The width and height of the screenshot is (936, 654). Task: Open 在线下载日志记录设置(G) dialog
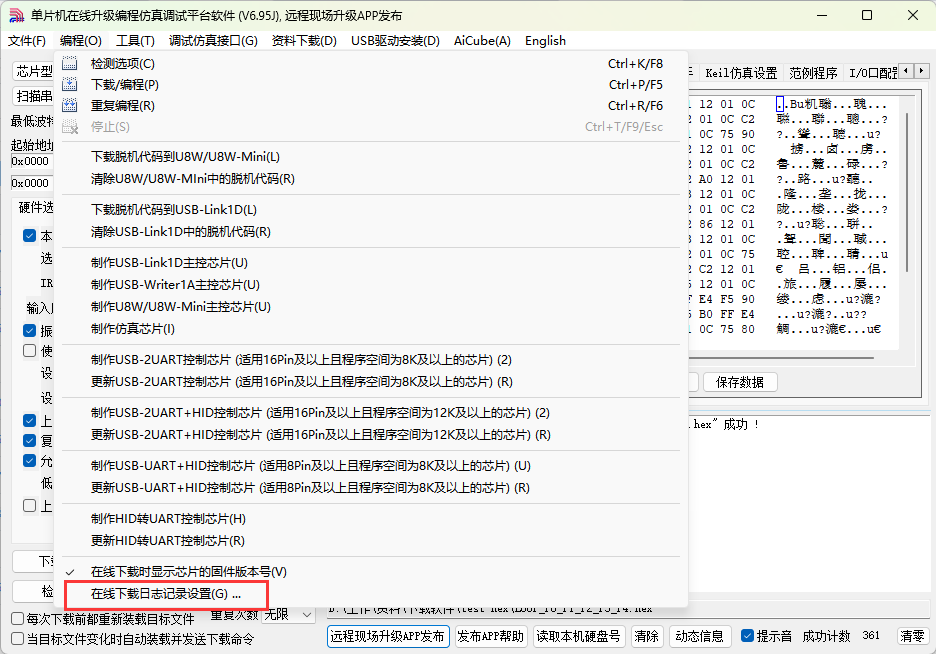point(371,594)
